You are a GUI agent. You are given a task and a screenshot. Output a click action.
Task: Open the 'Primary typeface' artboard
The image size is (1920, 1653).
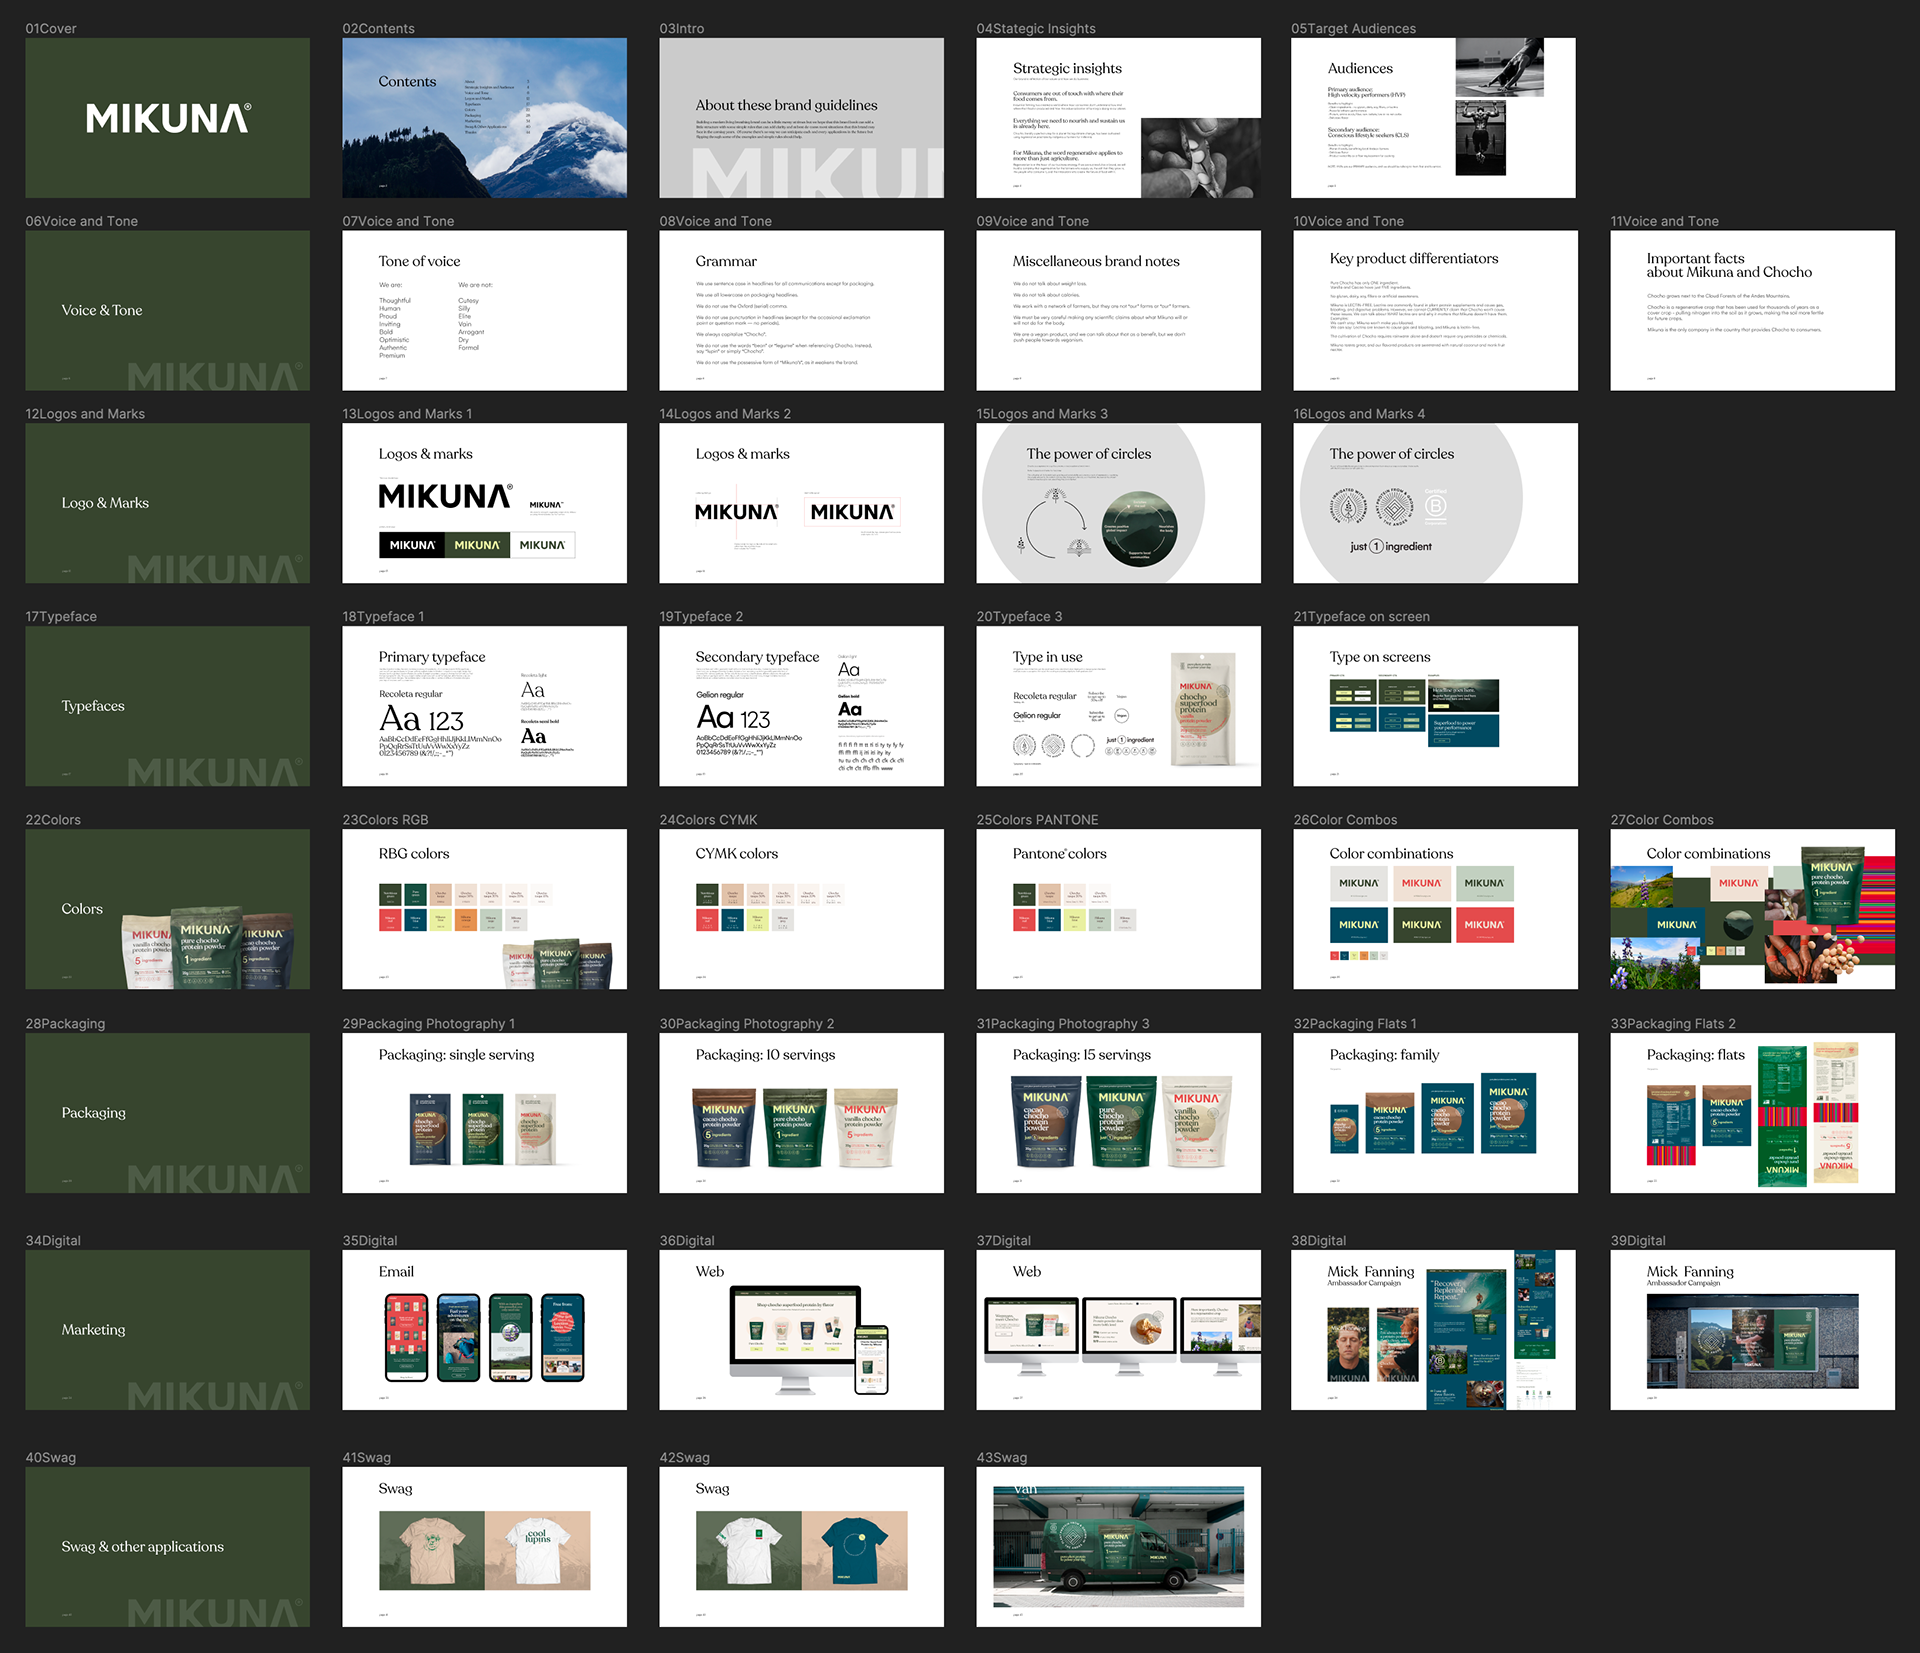click(484, 706)
